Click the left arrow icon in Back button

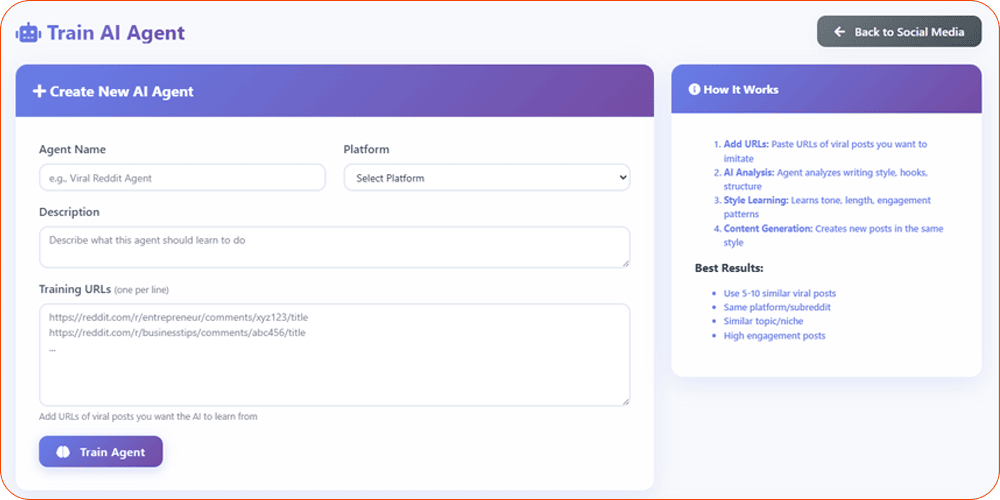[840, 32]
